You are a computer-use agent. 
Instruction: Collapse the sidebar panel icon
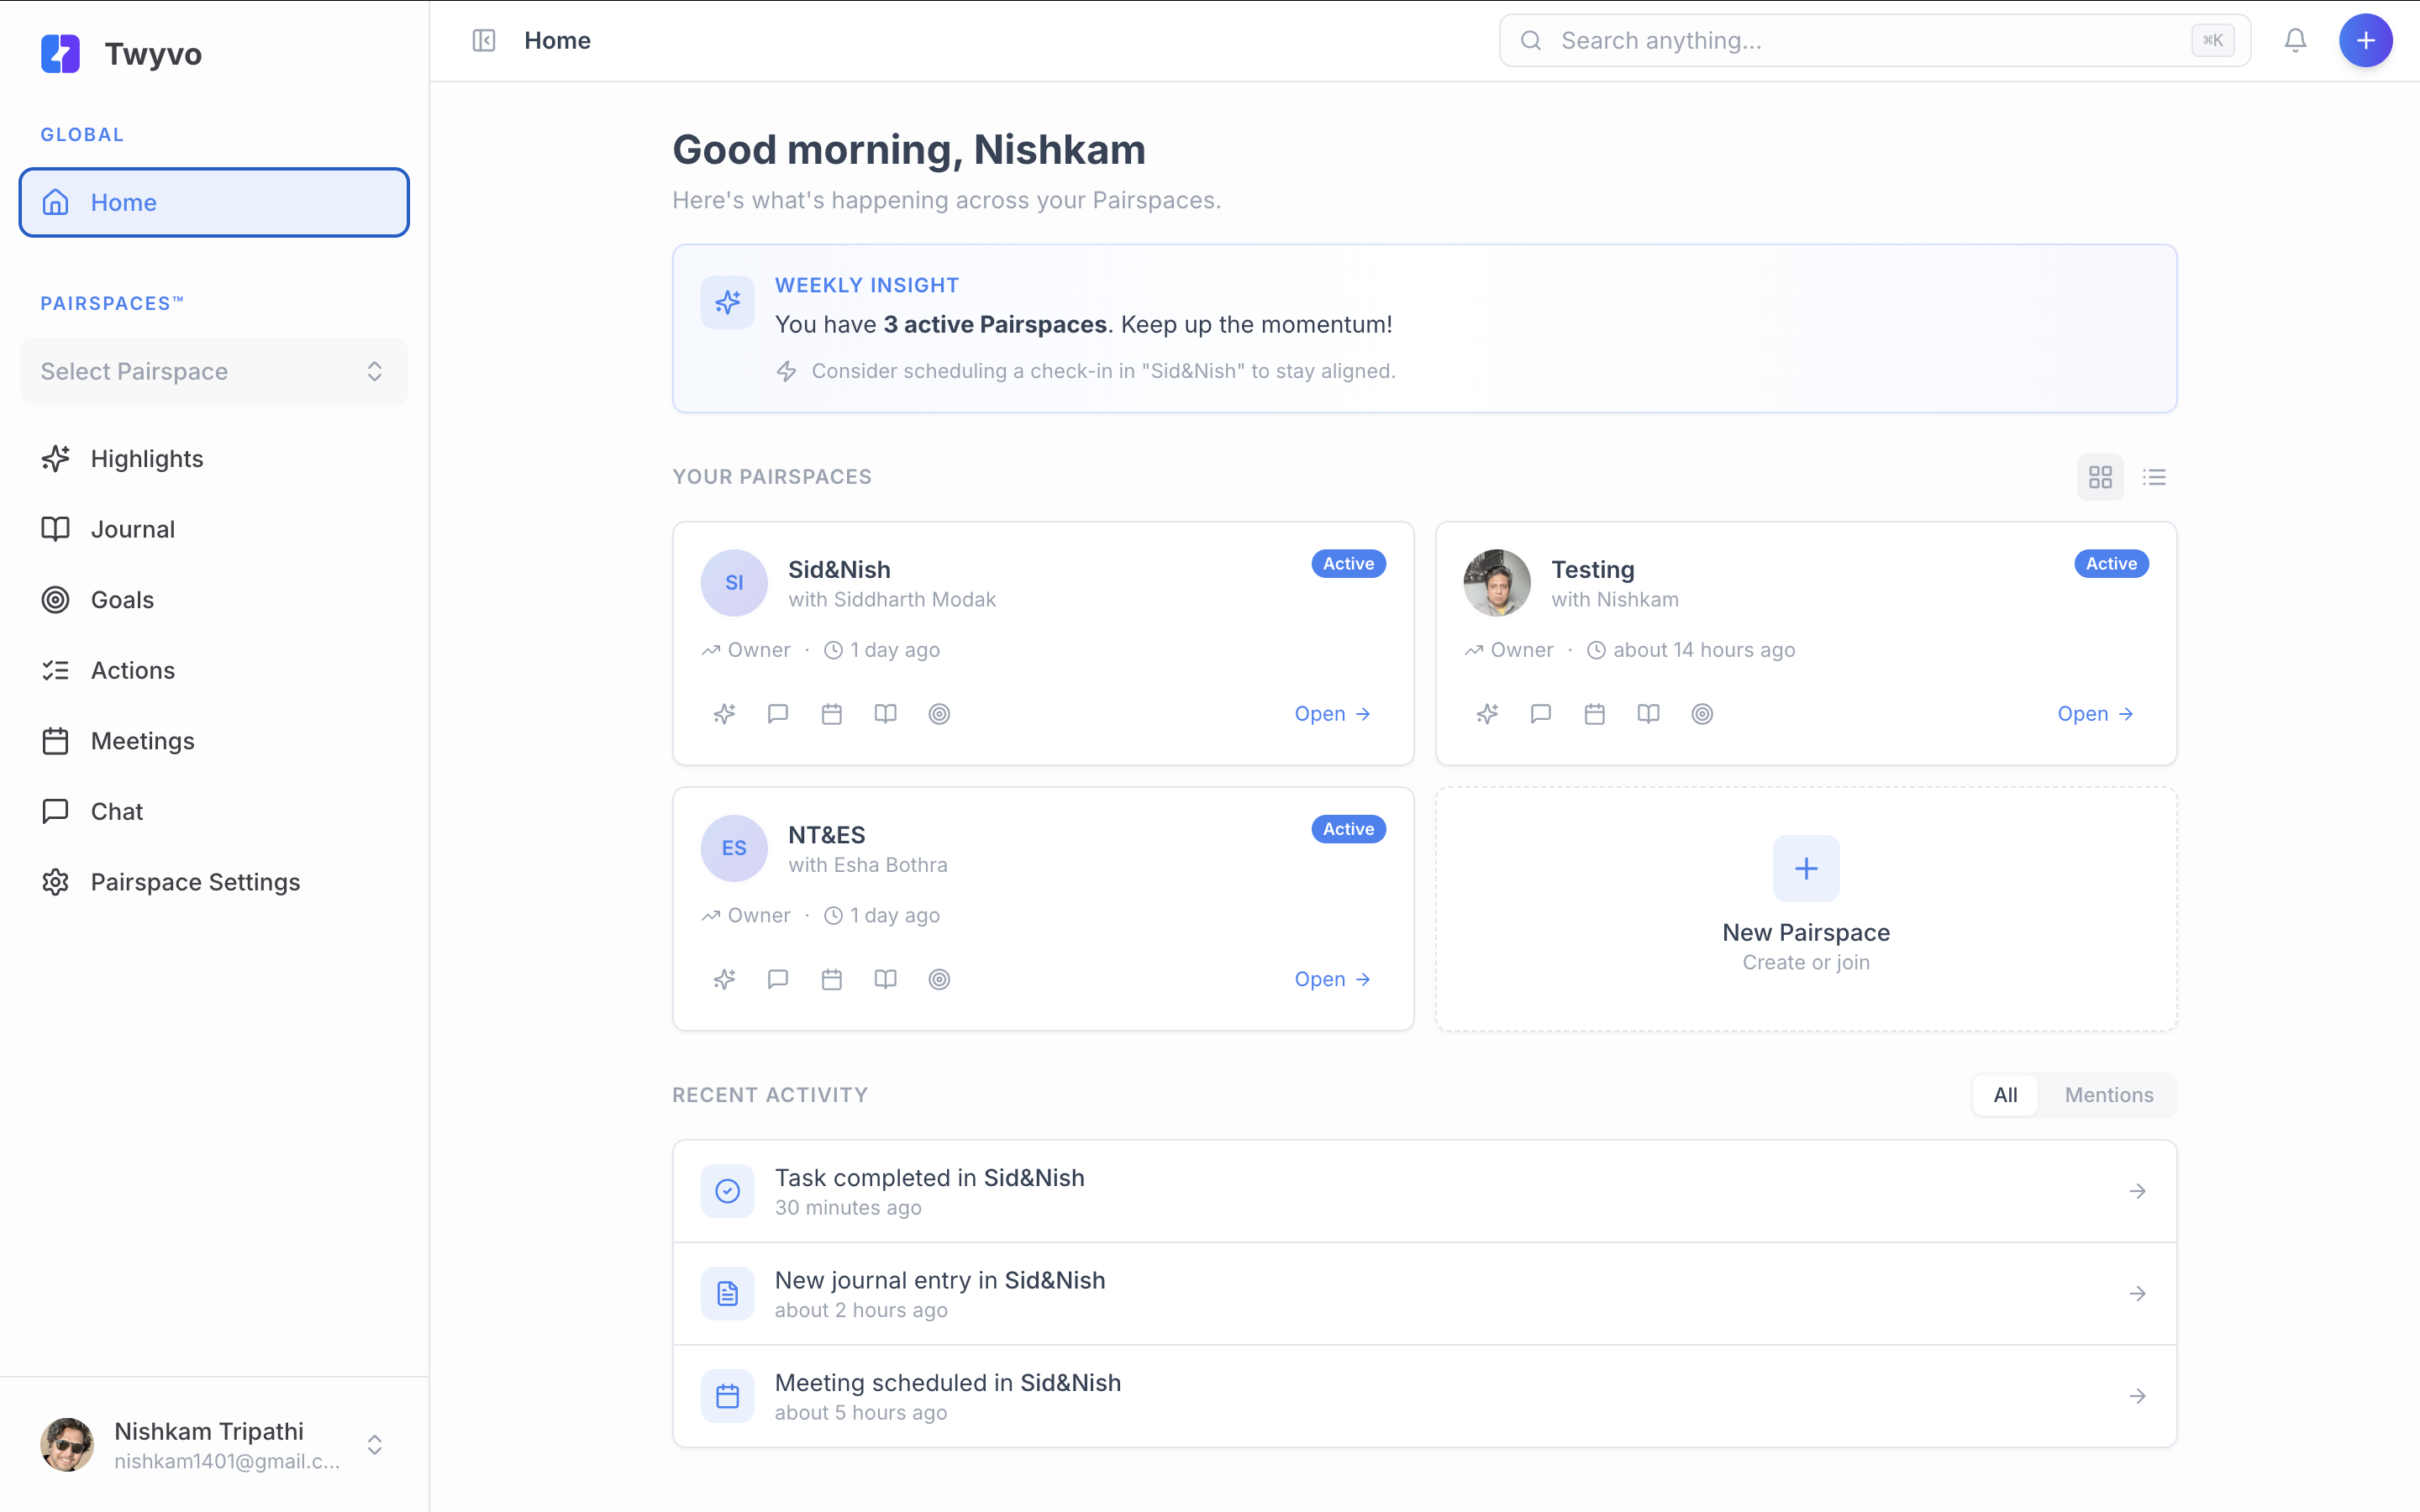484,40
